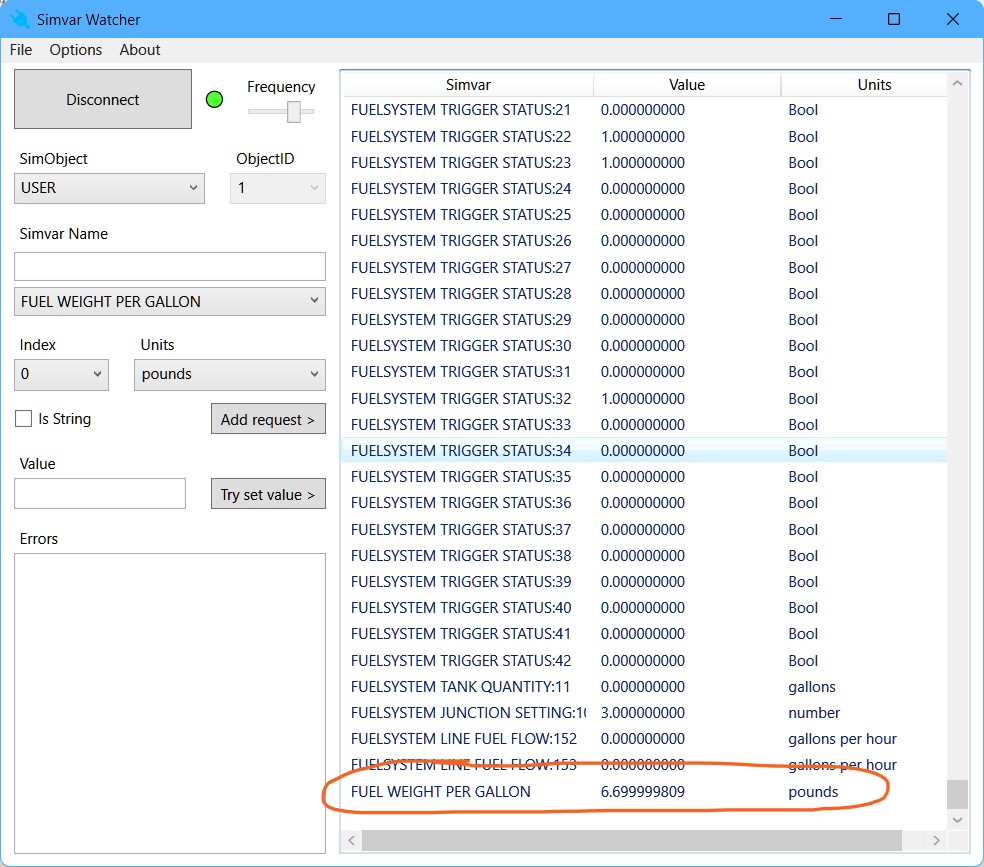Click the value 6.699999809
The height and width of the screenshot is (867, 984).
(643, 792)
